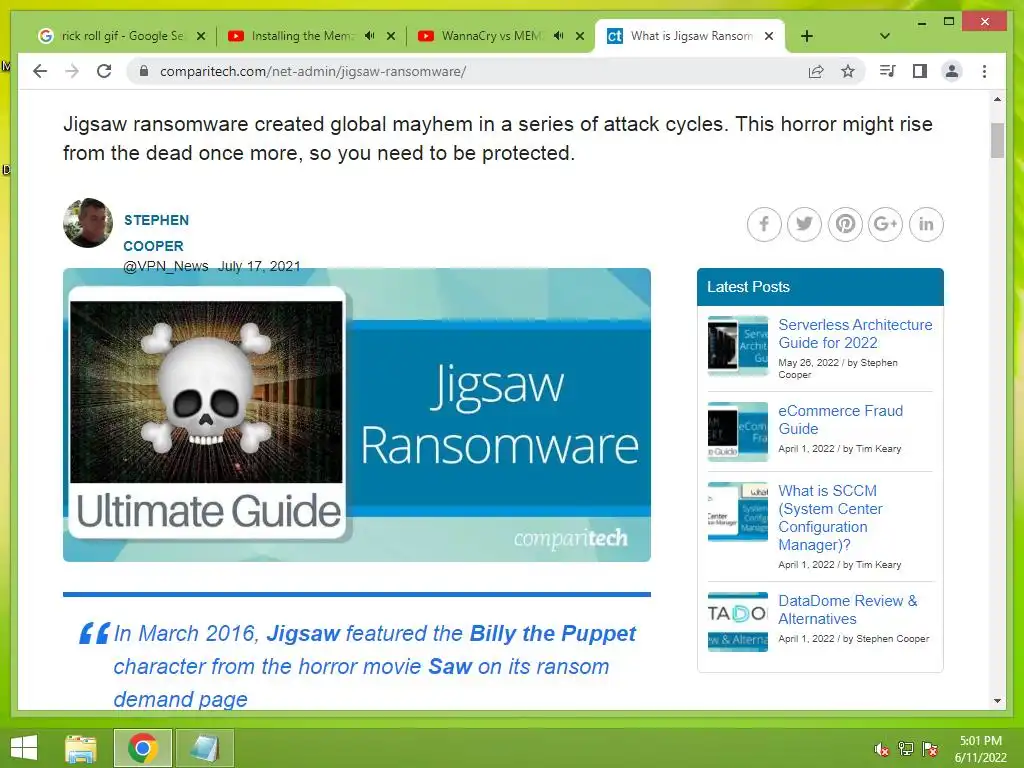Close the Installing the Memz tab
Image resolution: width=1024 pixels, height=768 pixels.
click(391, 36)
